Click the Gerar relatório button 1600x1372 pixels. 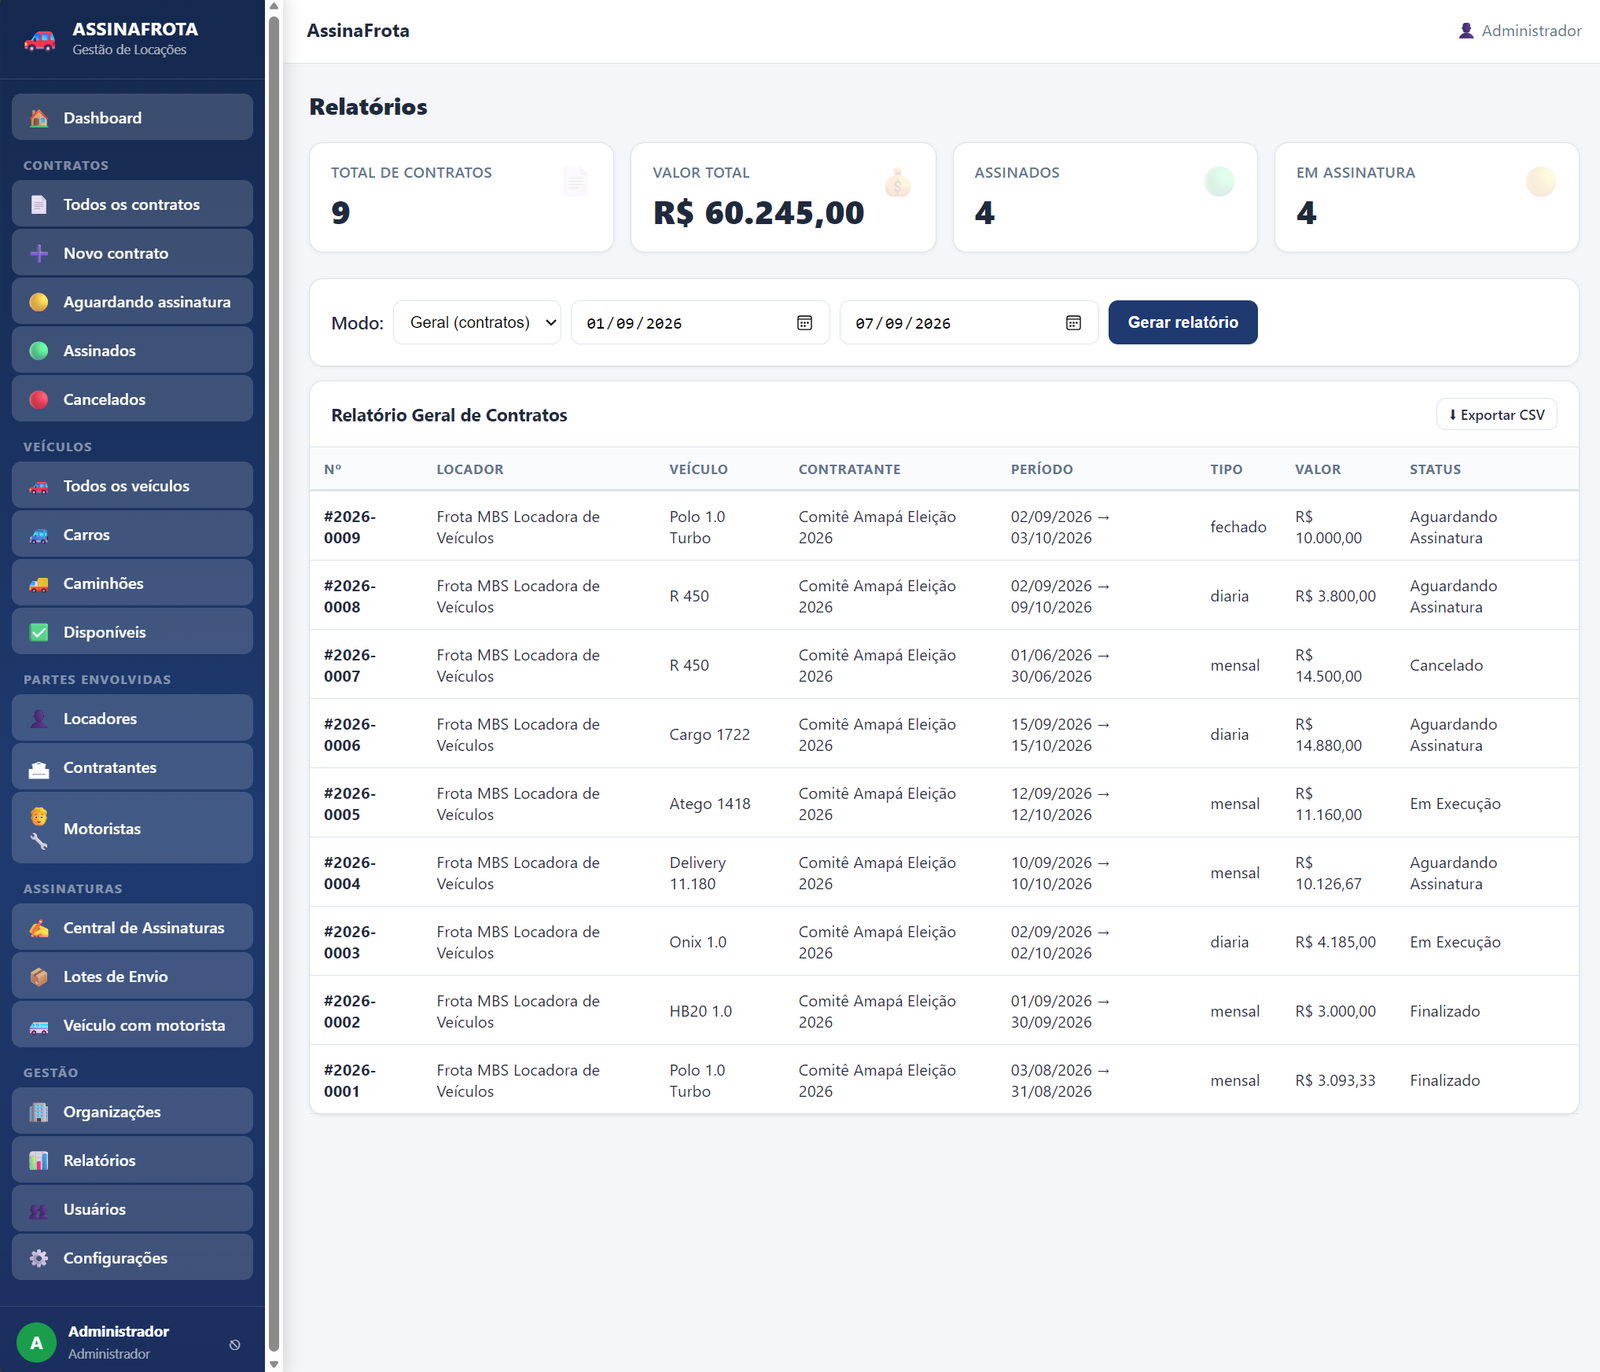tap(1183, 322)
